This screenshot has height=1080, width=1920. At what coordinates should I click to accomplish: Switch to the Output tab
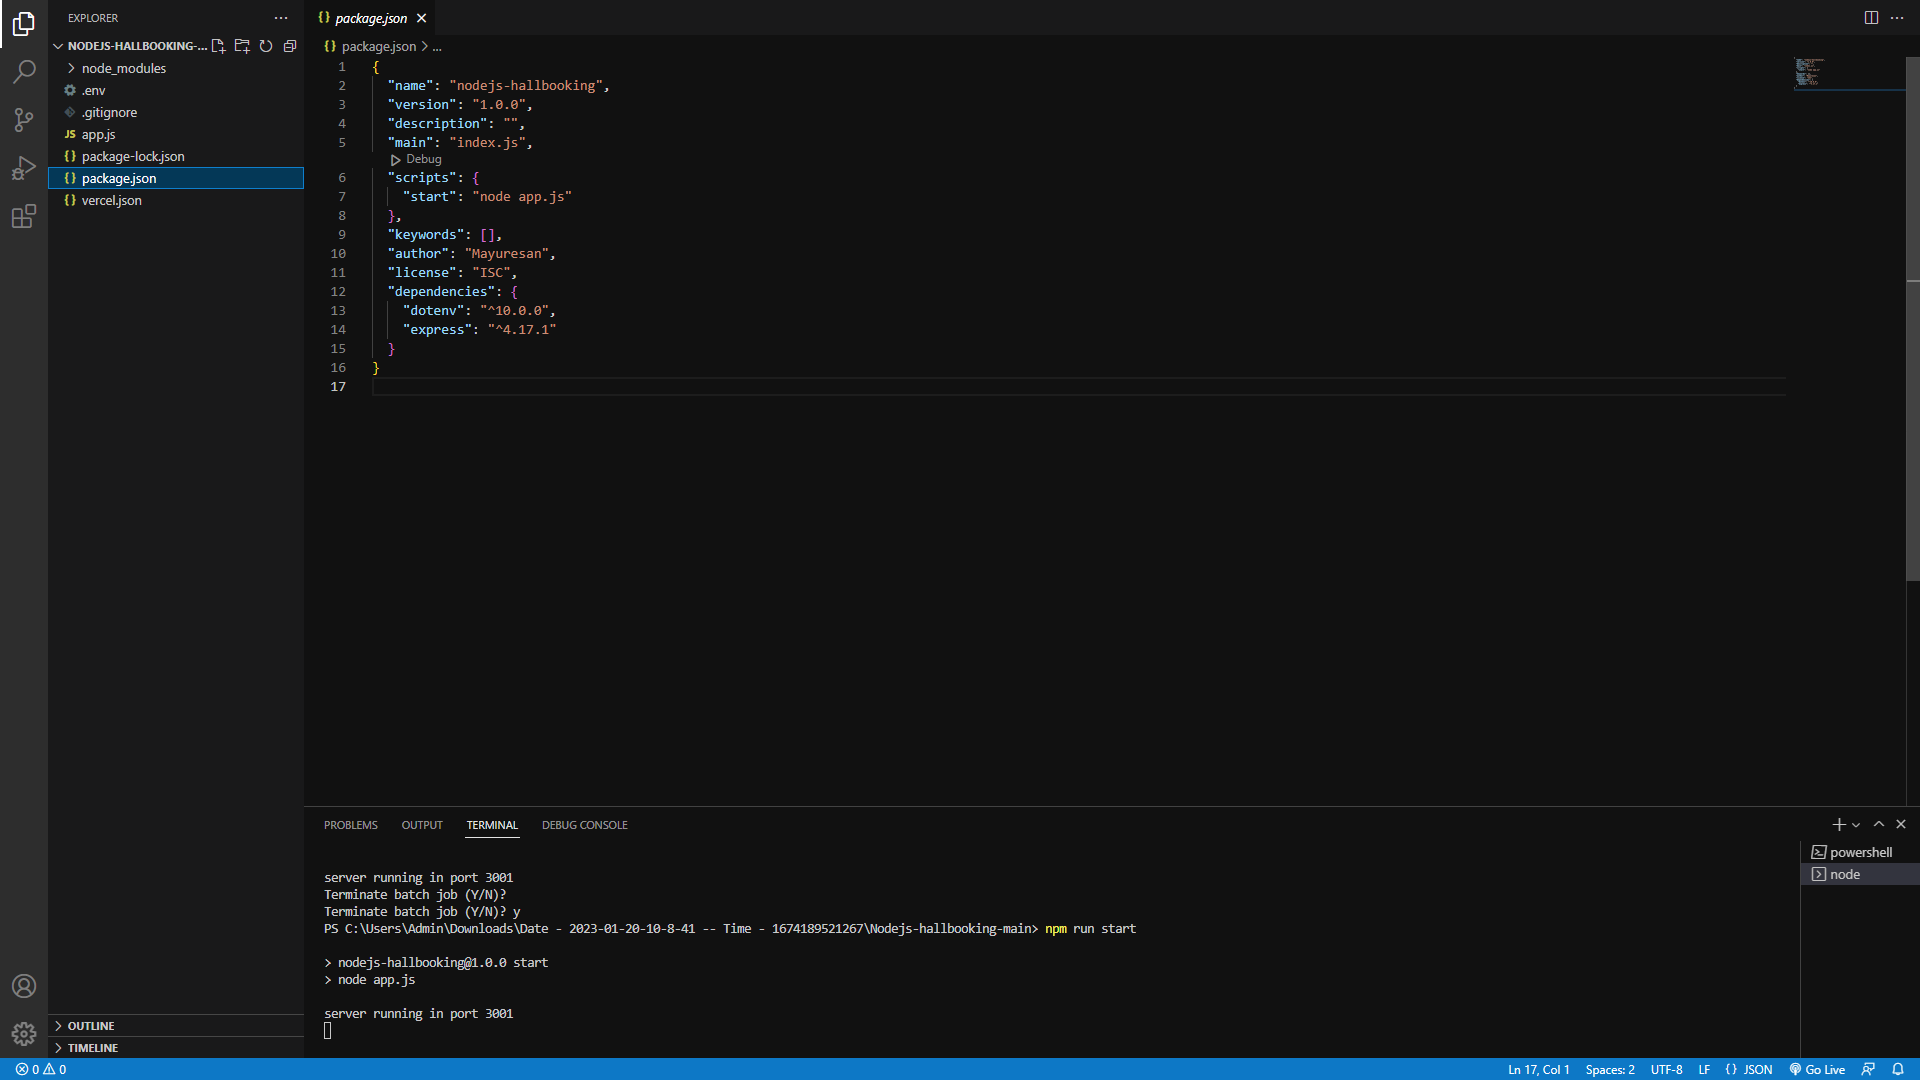421,825
